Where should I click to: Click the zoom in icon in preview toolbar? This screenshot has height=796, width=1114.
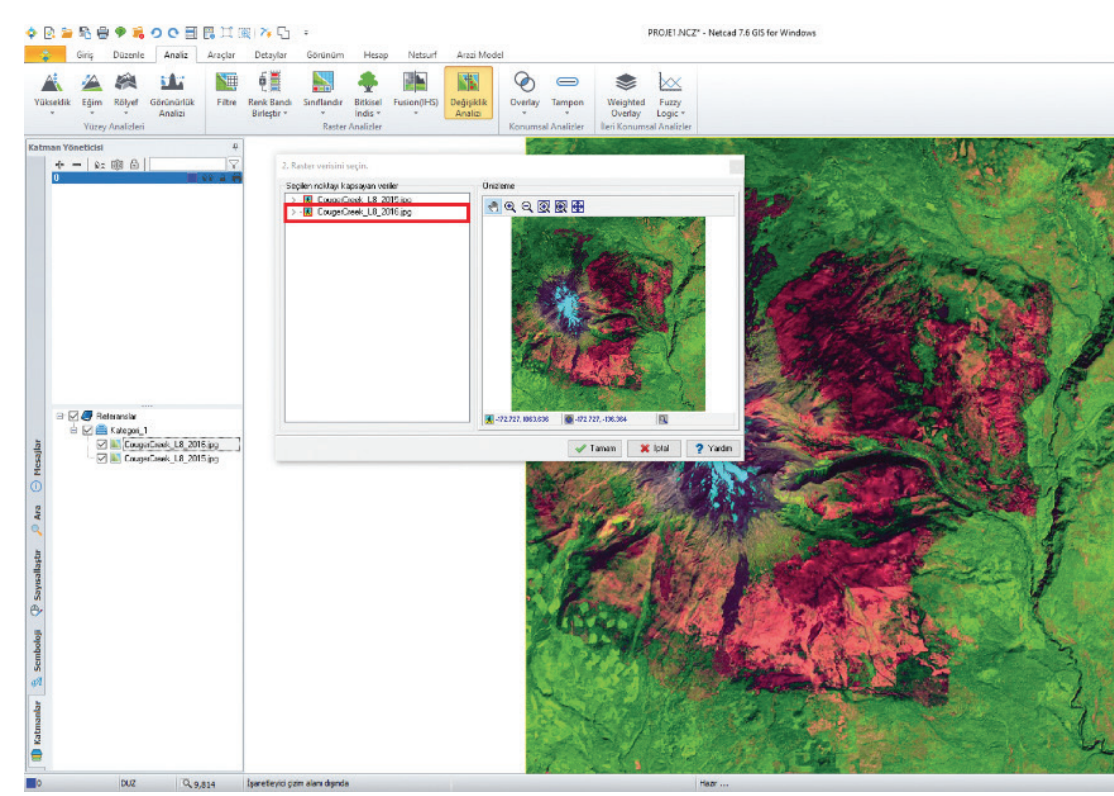click(x=510, y=207)
